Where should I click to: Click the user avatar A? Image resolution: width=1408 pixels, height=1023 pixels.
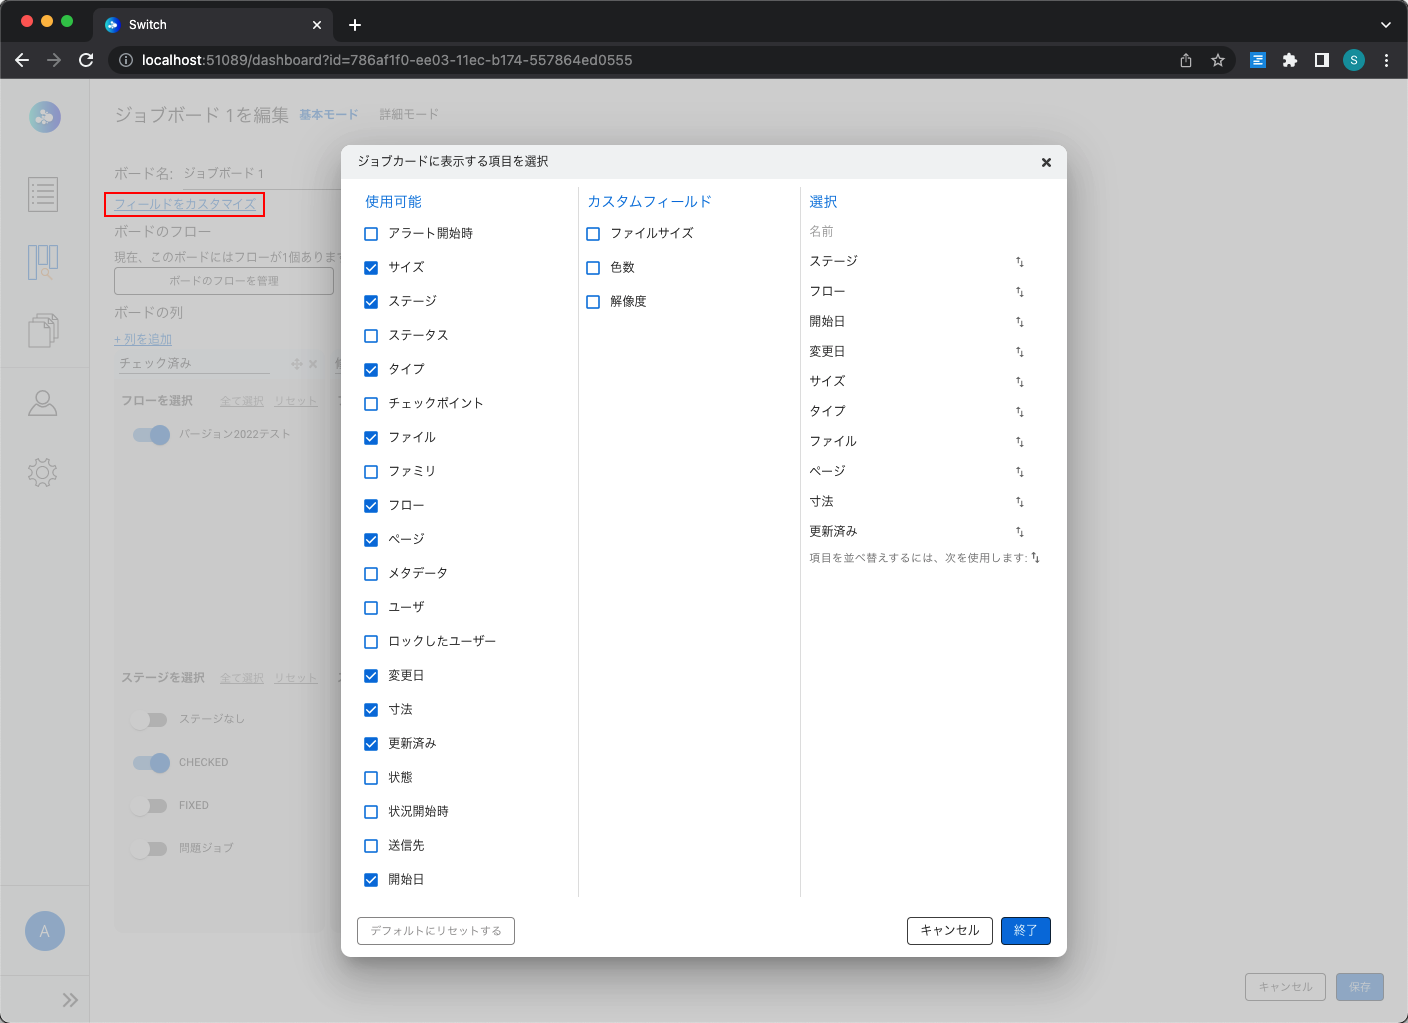point(45,931)
